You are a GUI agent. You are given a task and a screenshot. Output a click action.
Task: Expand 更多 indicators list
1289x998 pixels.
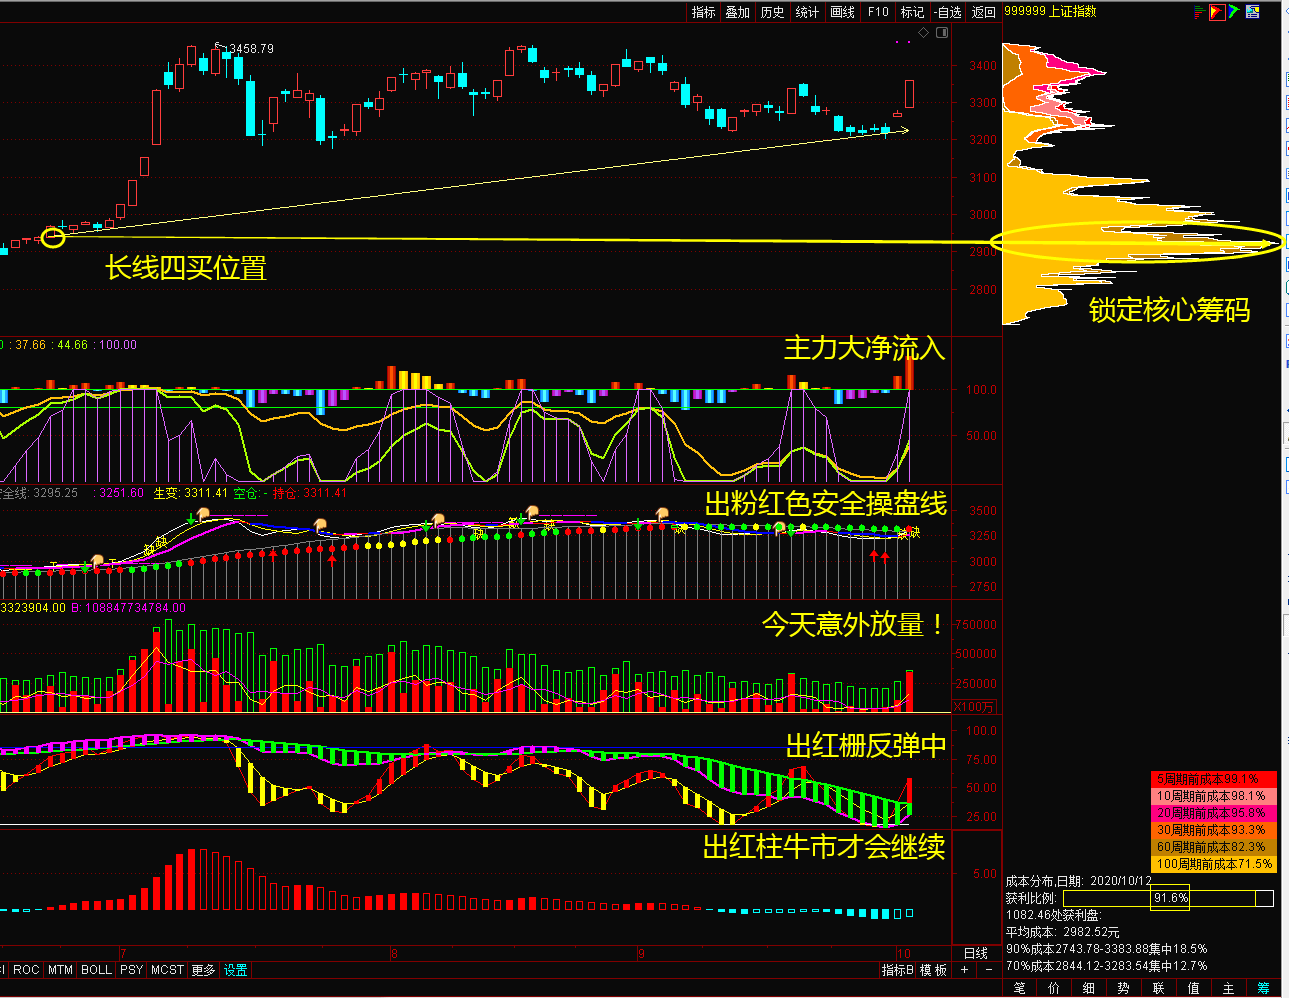[203, 970]
